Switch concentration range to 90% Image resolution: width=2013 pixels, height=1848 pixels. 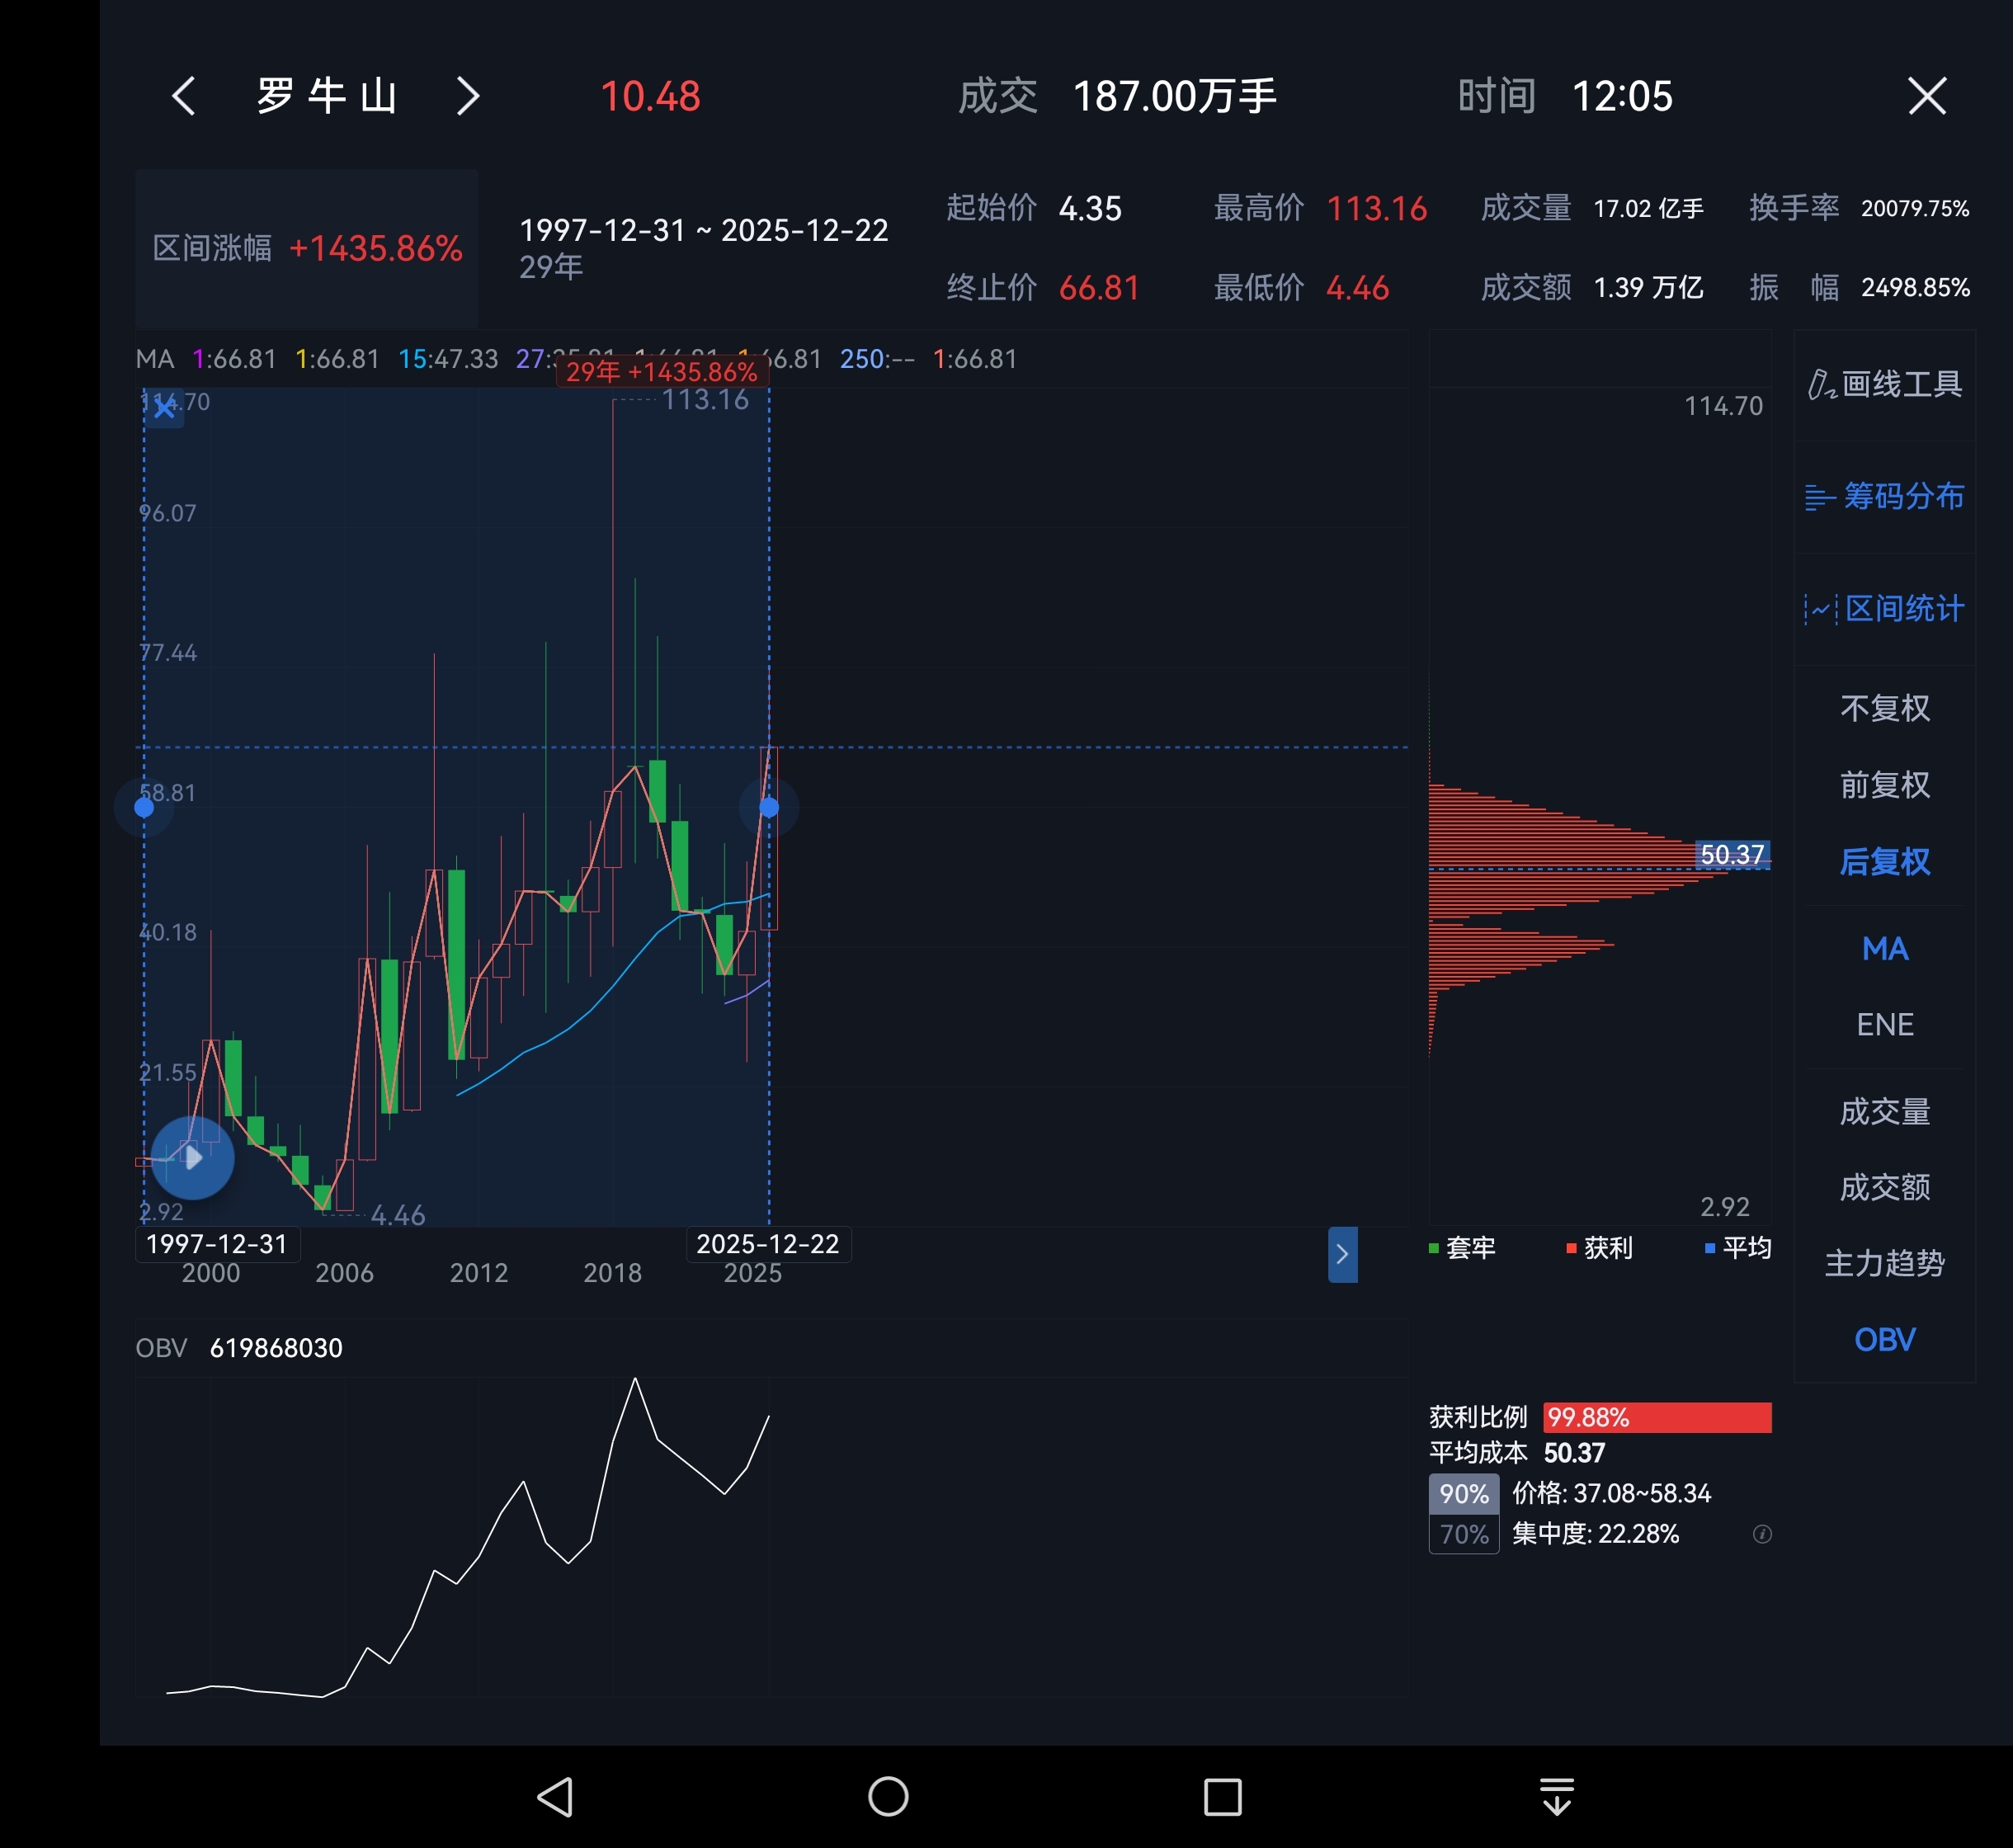[x=1463, y=1494]
